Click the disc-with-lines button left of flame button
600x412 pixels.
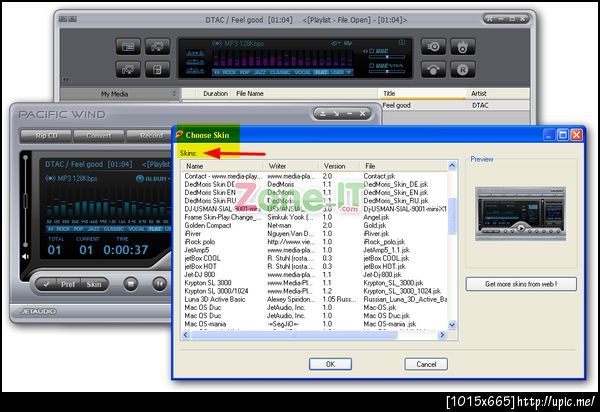click(x=433, y=47)
